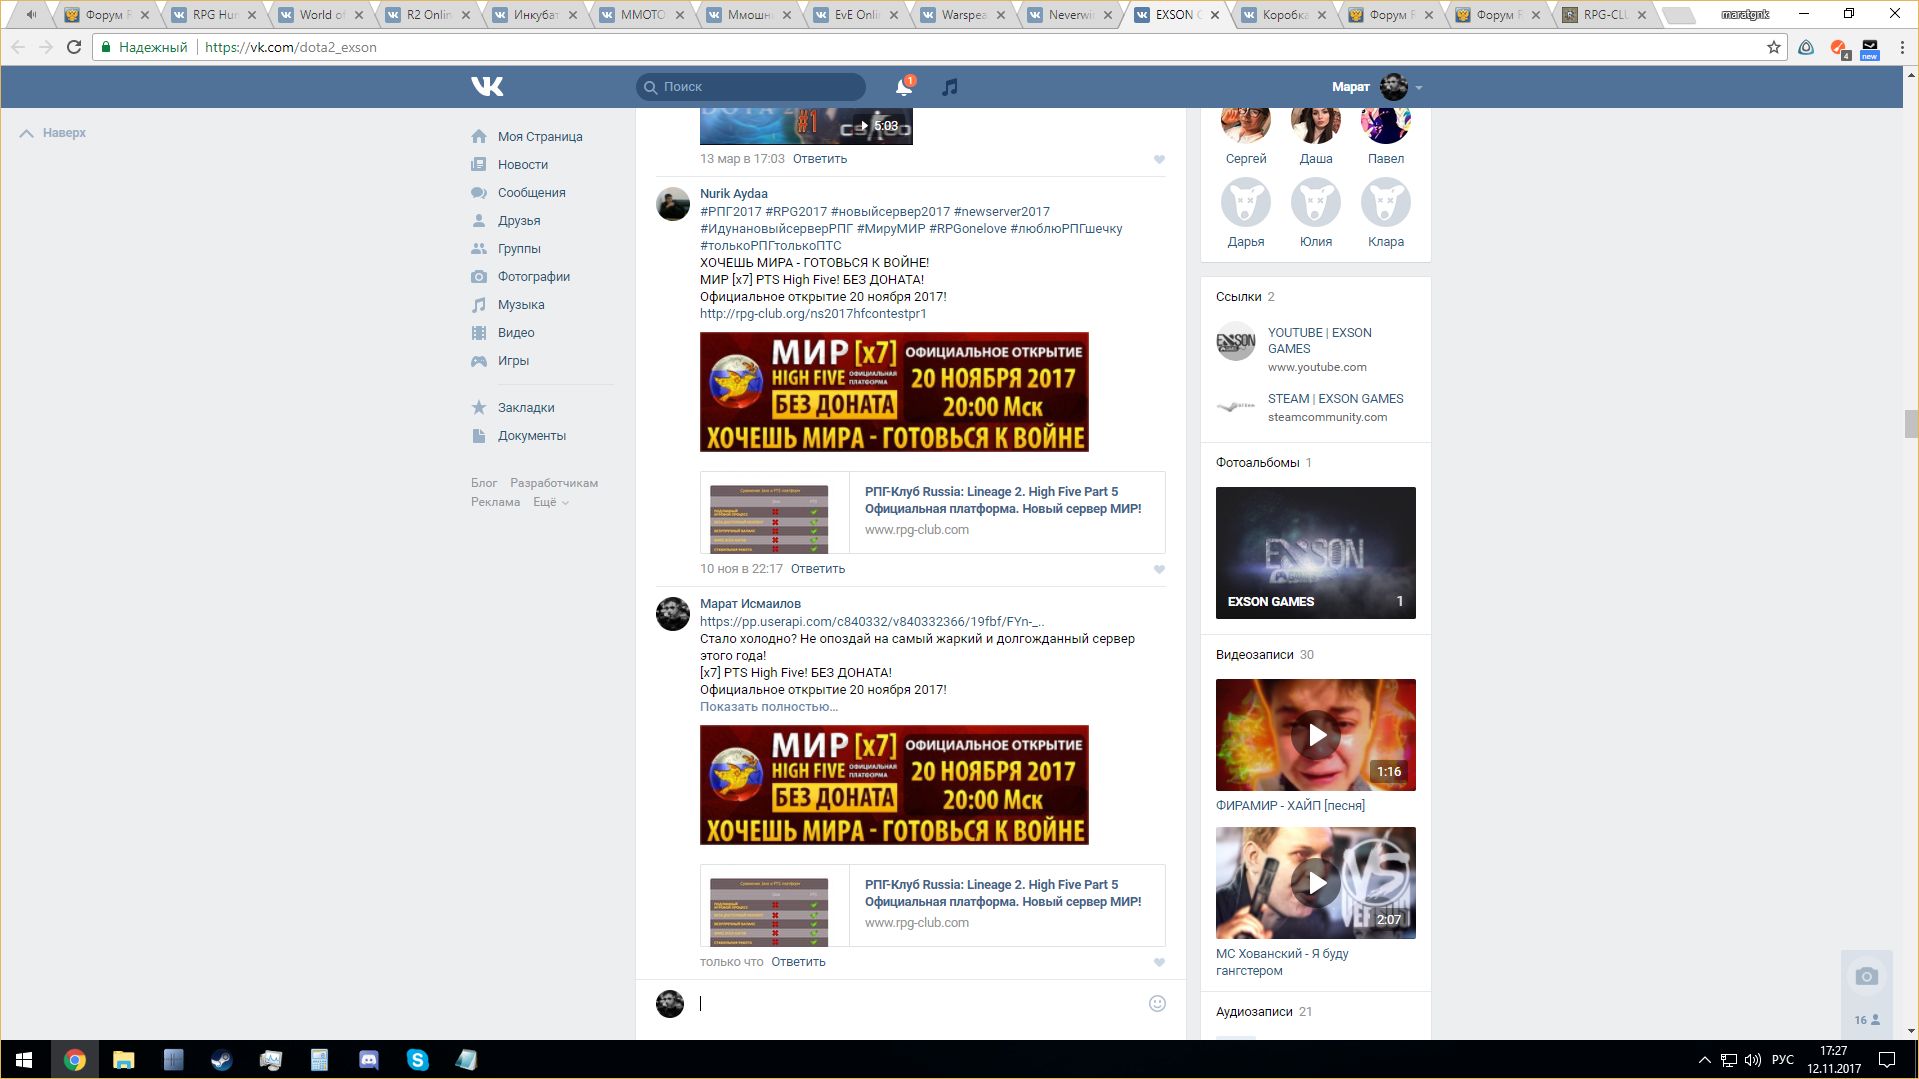The width and height of the screenshot is (1919, 1079).
Task: Open the YOUTUBE | EXSON GAMES link
Action: (1319, 340)
